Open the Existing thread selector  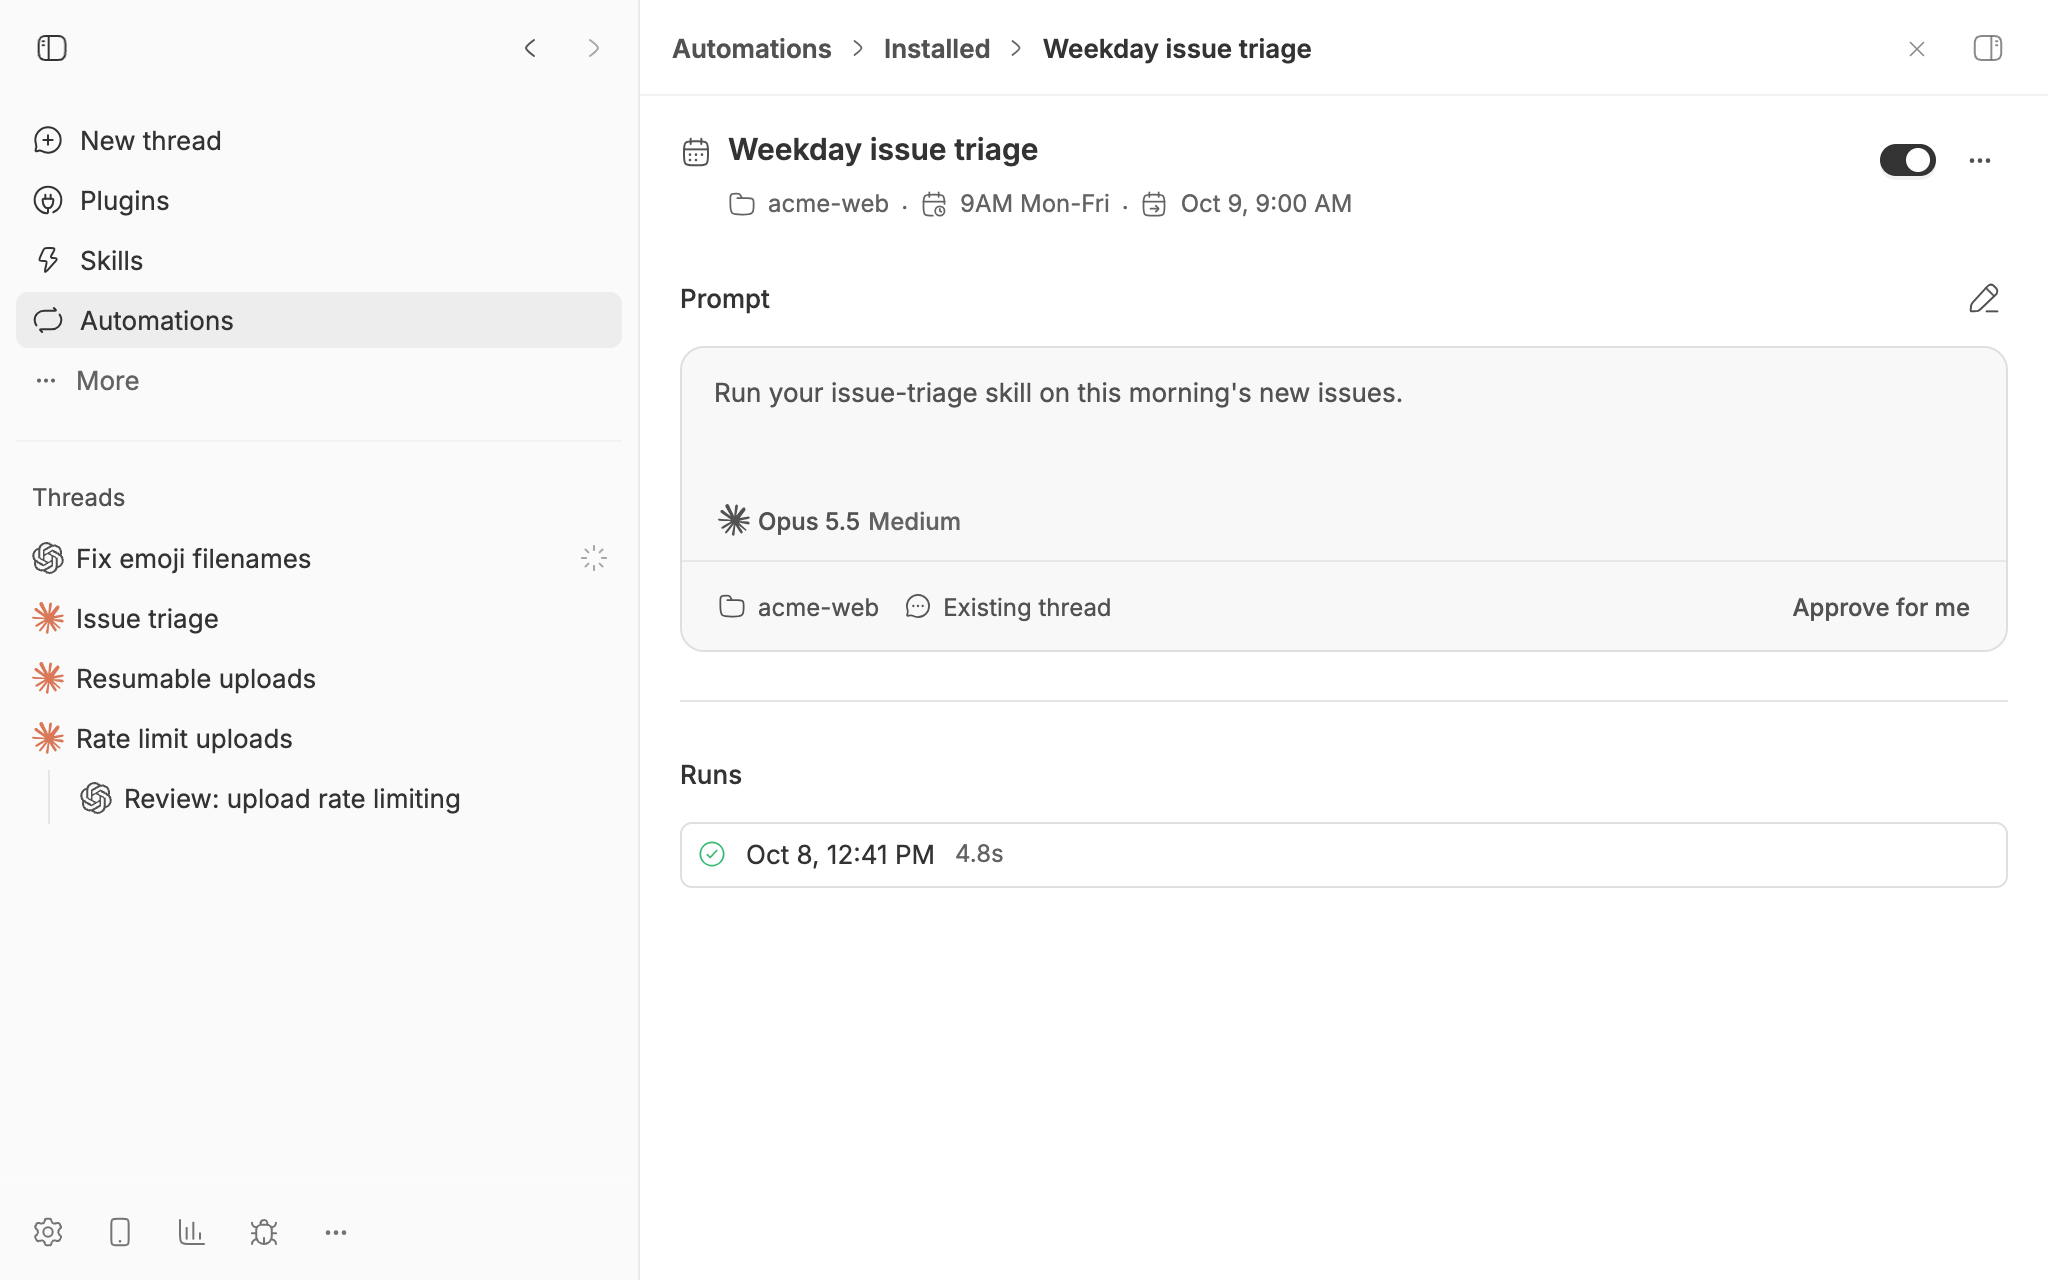[1008, 607]
